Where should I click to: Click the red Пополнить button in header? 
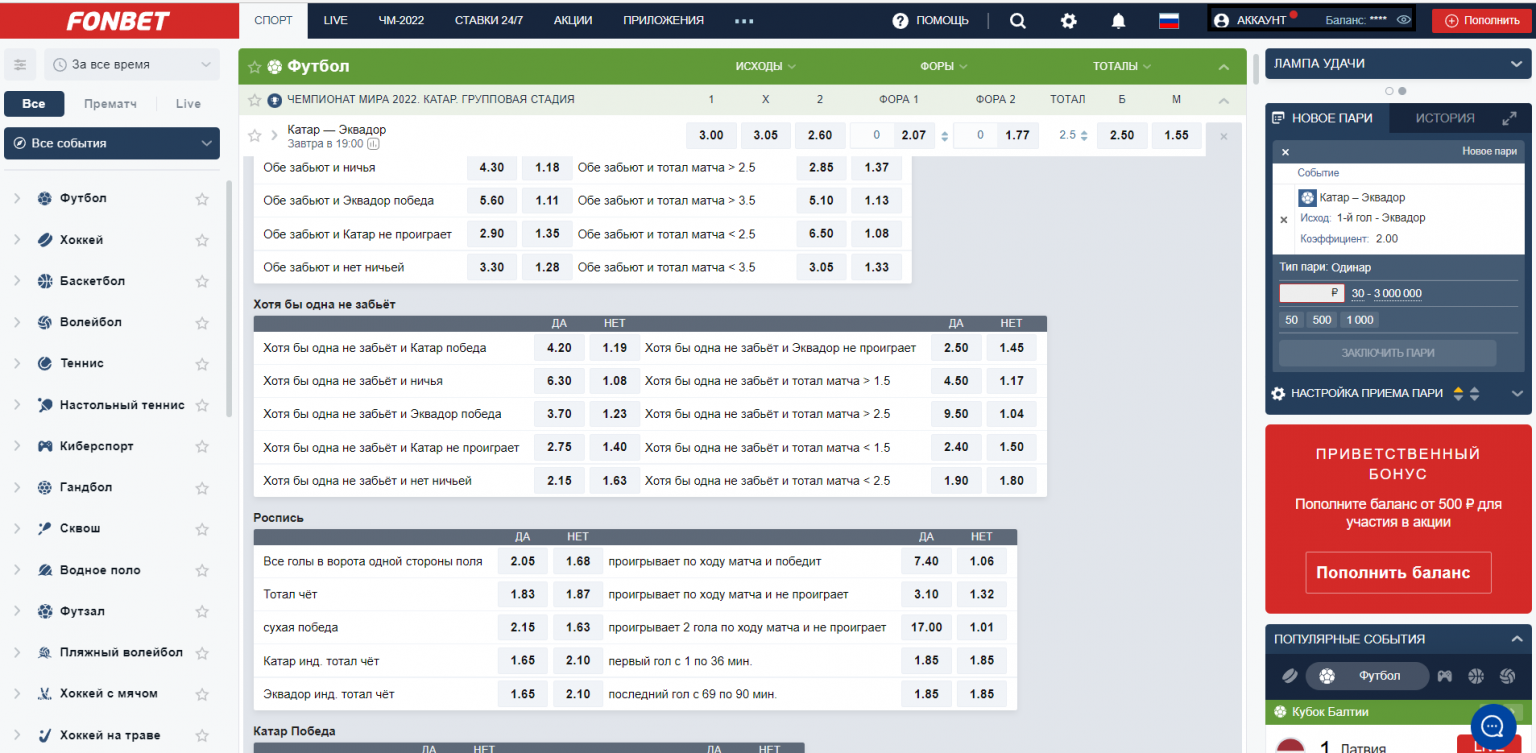click(x=1481, y=20)
